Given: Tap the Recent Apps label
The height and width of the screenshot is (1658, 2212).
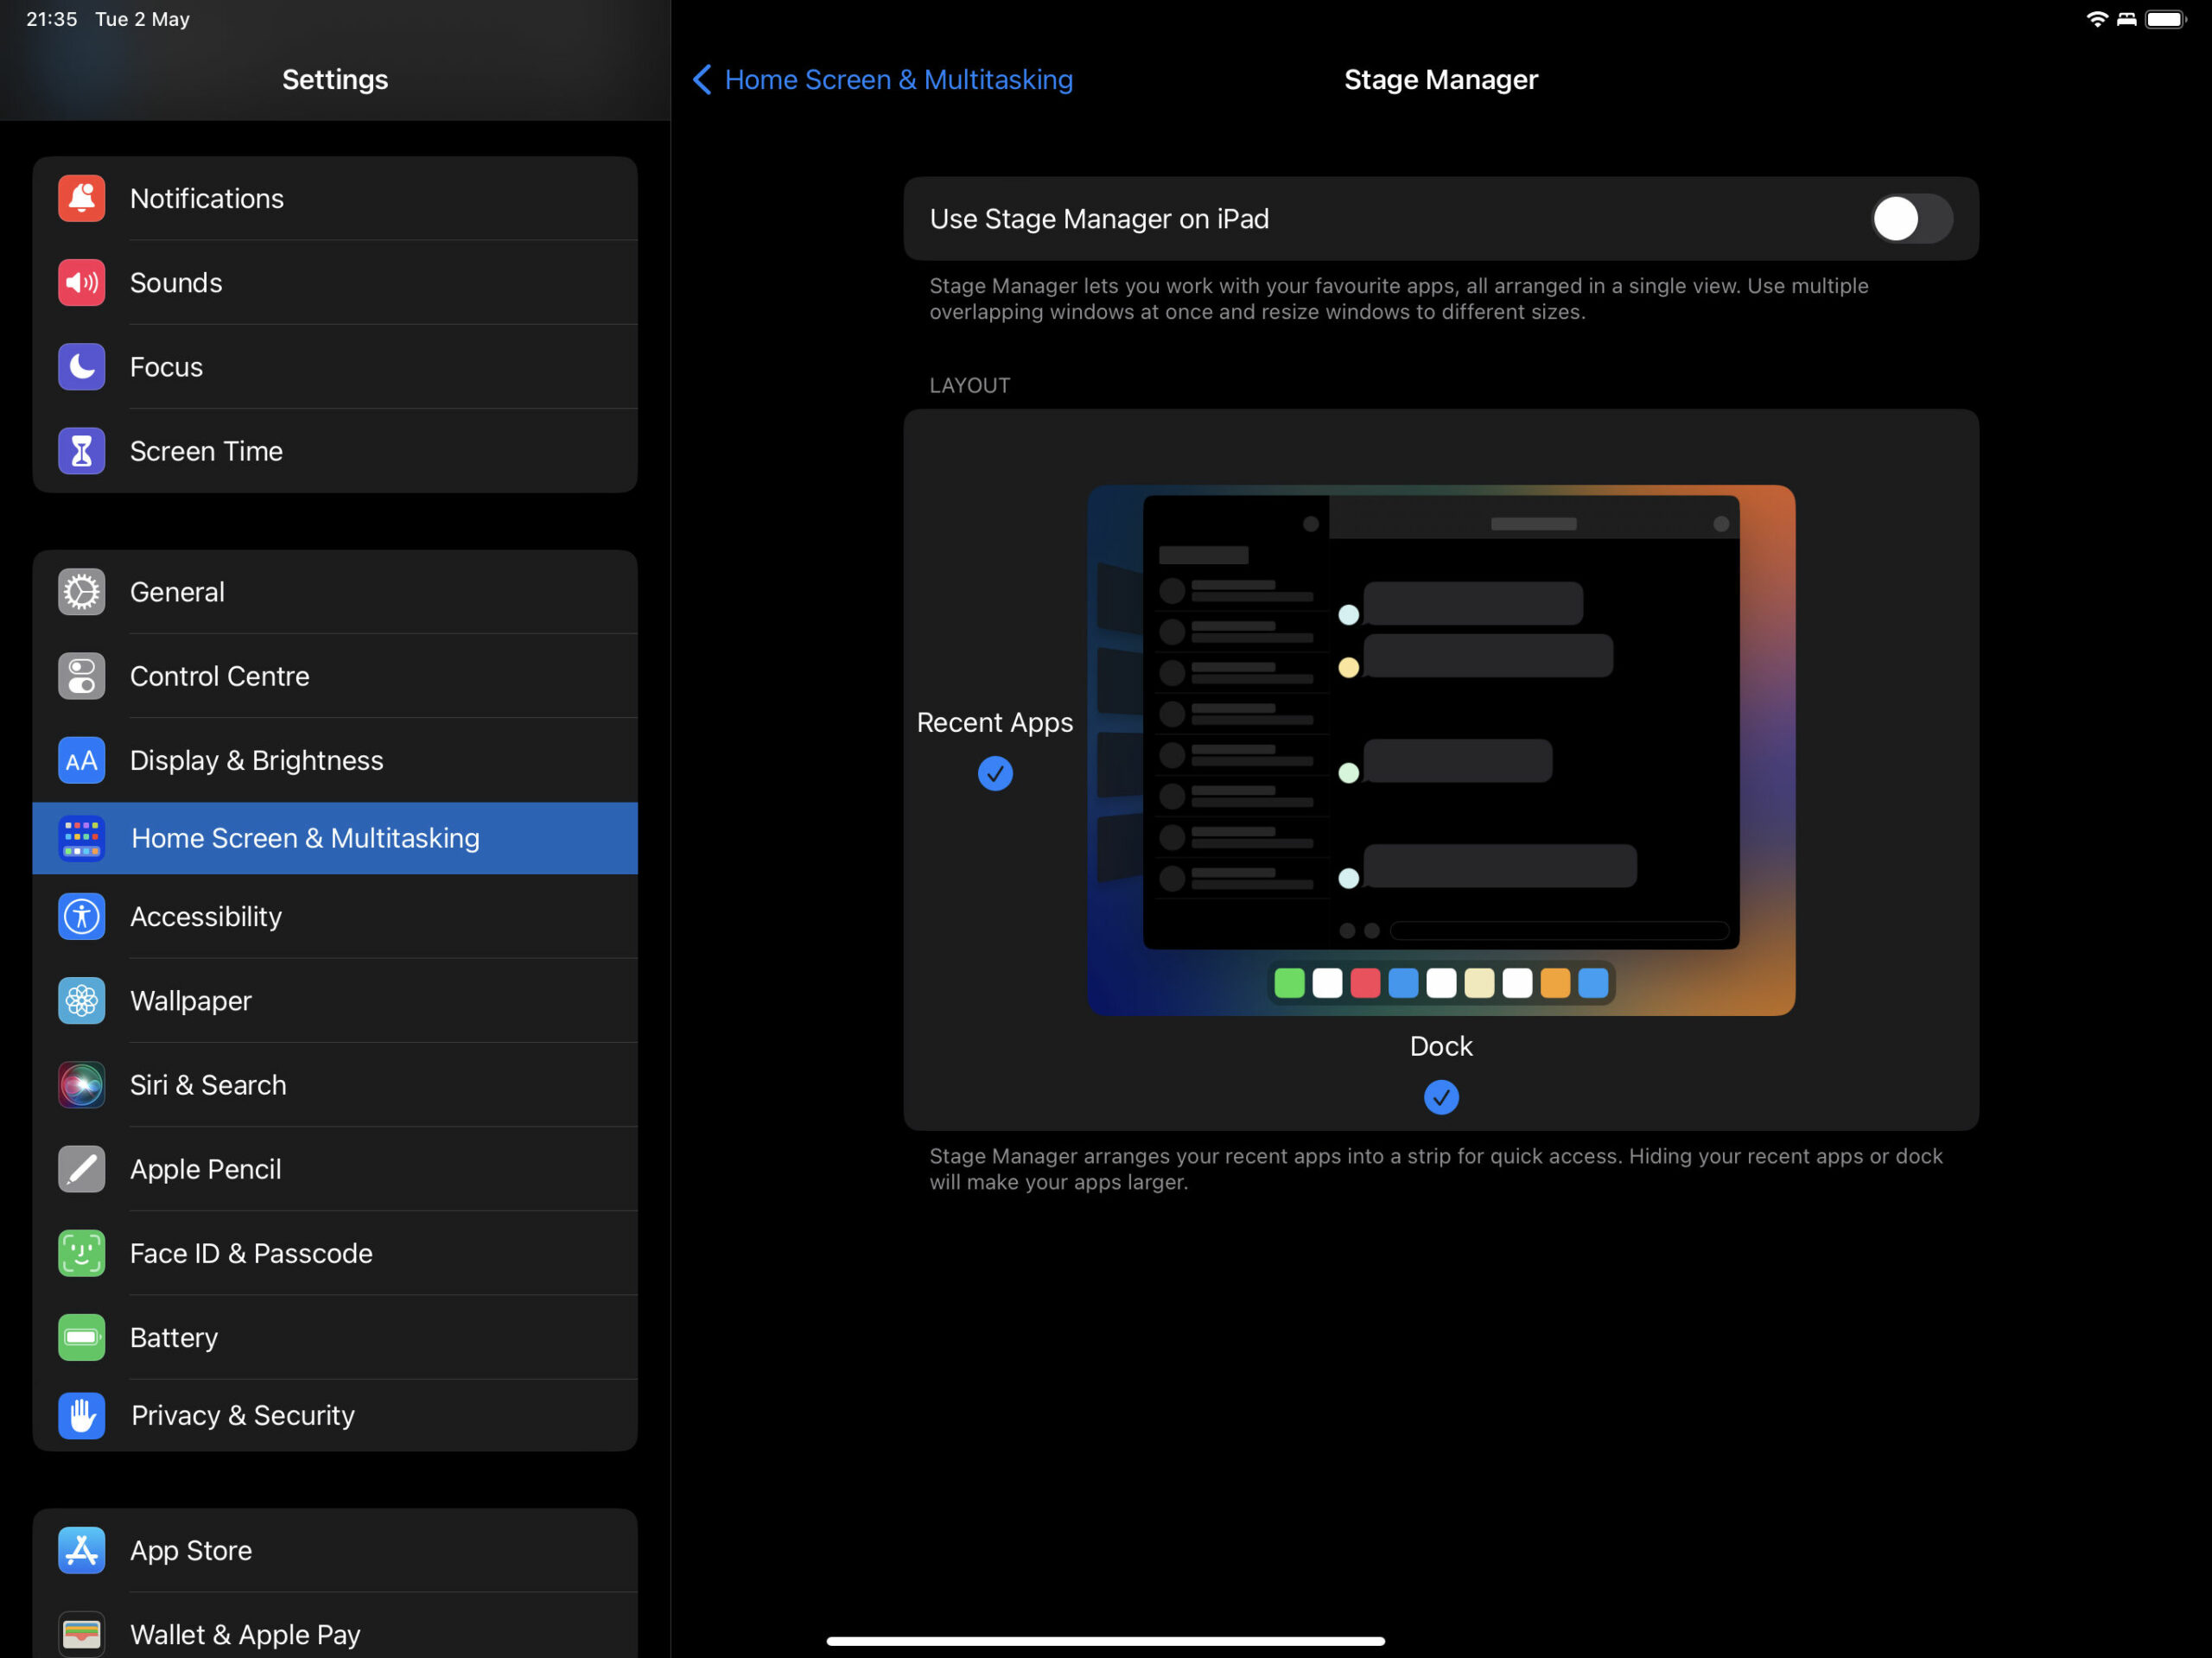Looking at the screenshot, I should click(995, 722).
